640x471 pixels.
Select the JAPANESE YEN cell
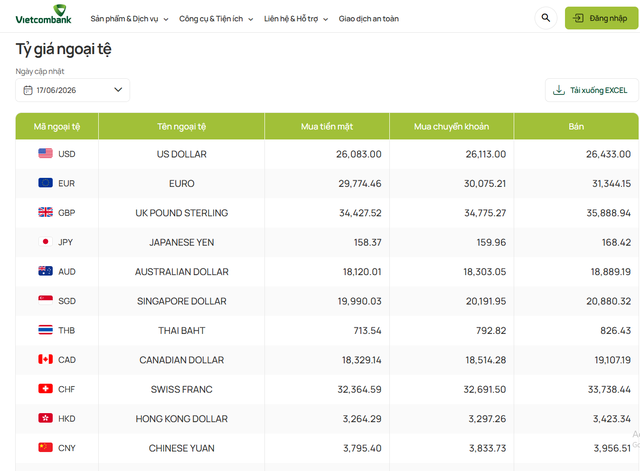pos(182,242)
